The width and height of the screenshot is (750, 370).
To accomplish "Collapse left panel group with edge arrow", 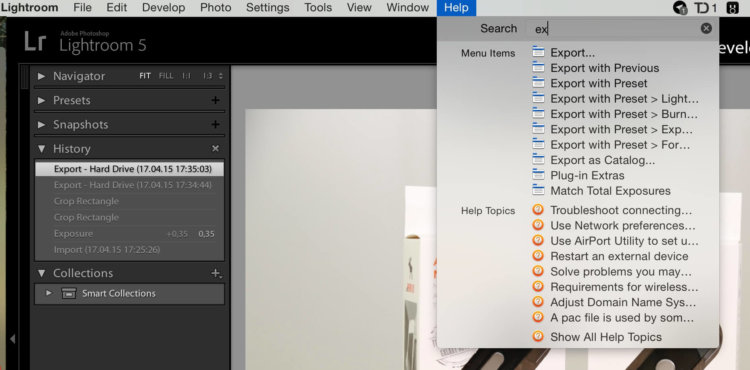I will (x=12, y=339).
